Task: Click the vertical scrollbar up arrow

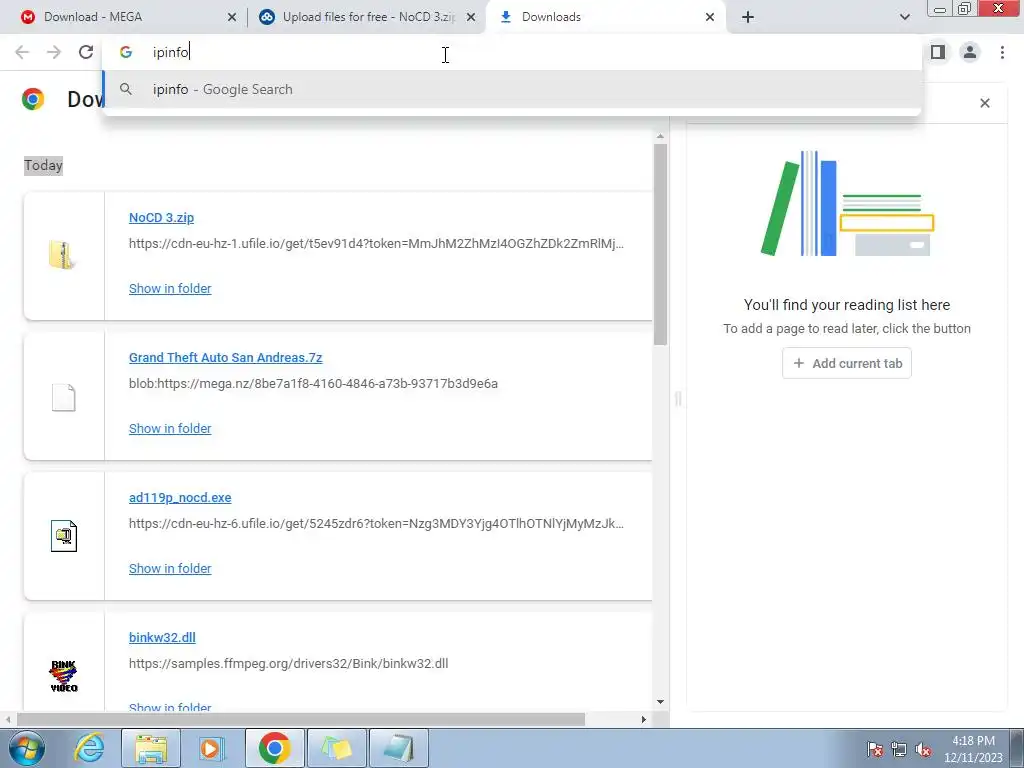Action: [660, 136]
